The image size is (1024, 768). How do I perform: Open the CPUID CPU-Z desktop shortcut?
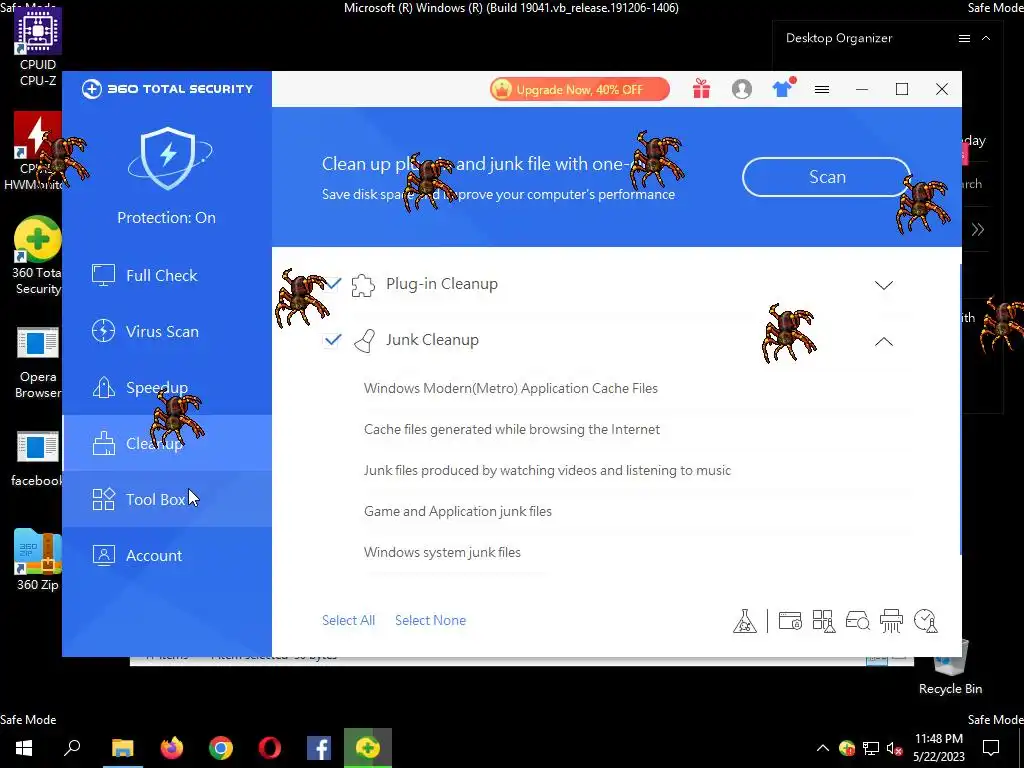coord(38,47)
